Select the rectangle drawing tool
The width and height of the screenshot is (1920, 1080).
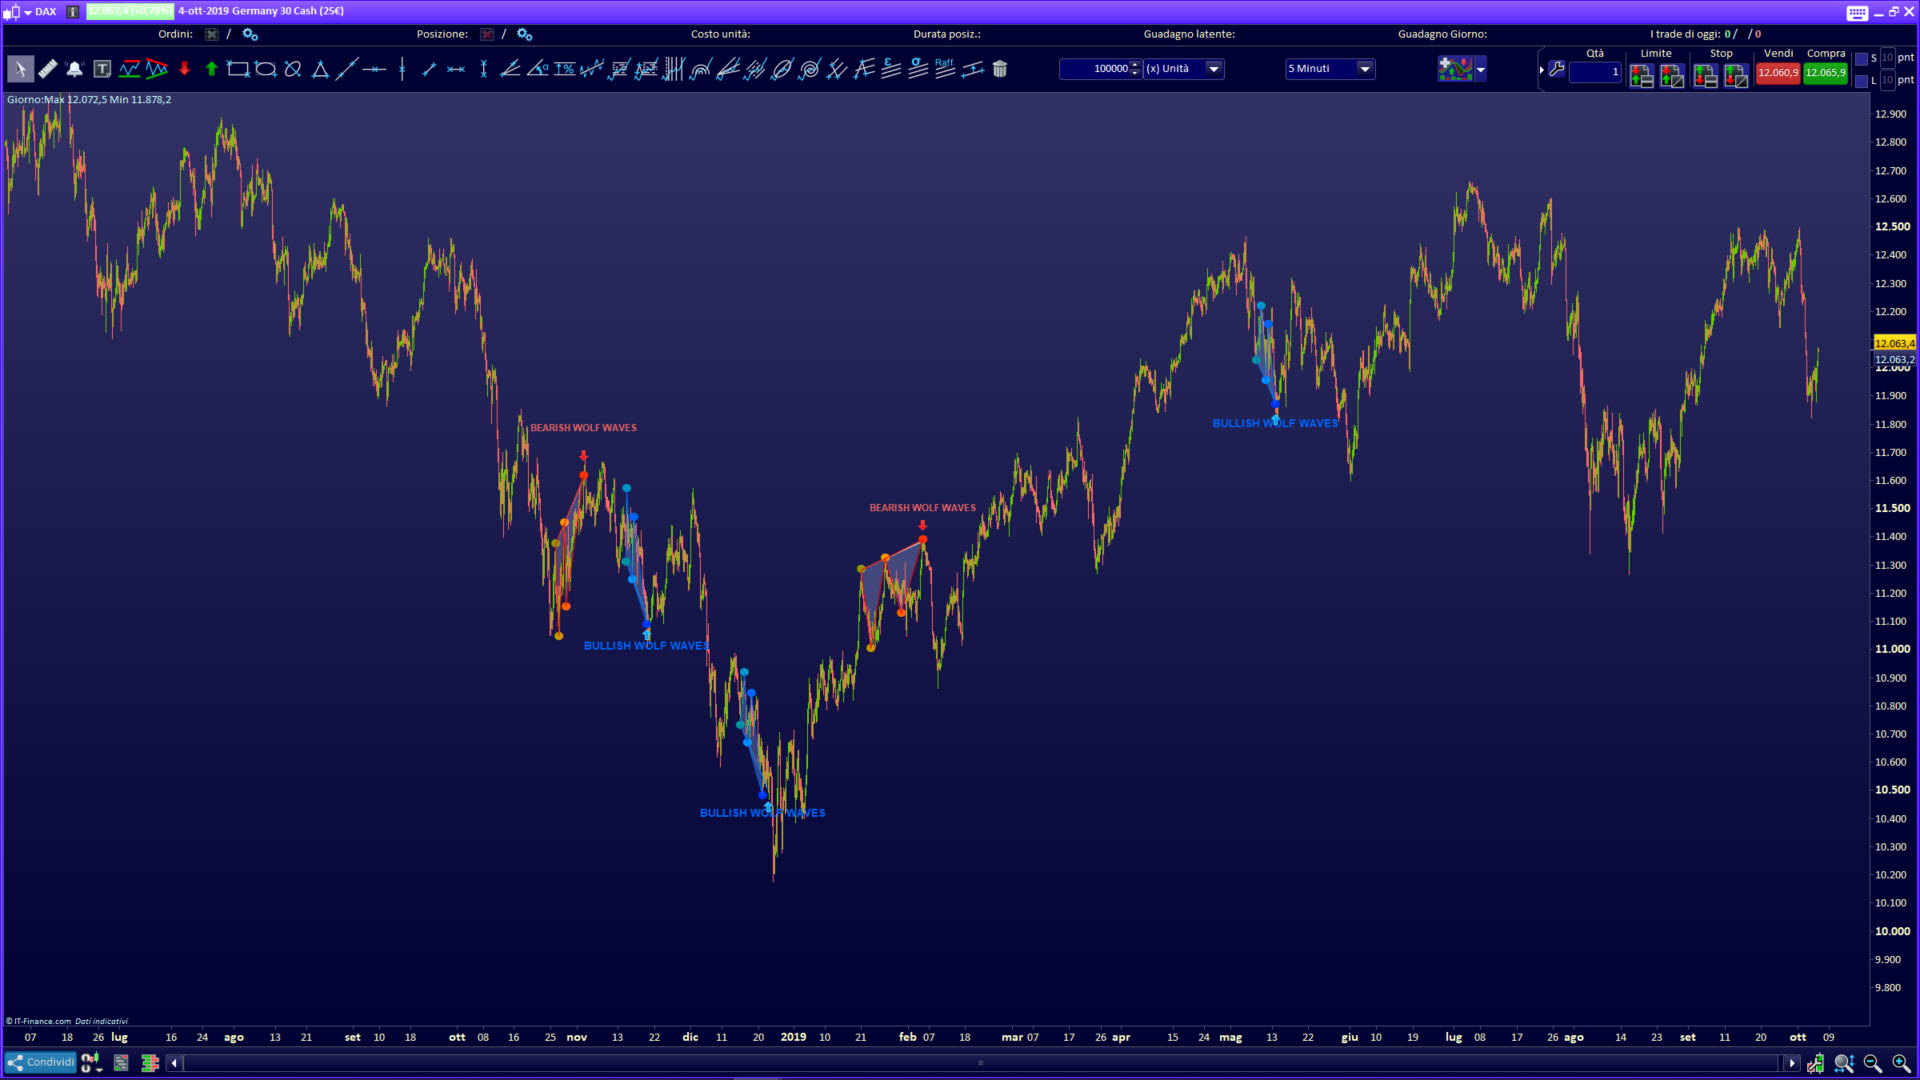238,69
